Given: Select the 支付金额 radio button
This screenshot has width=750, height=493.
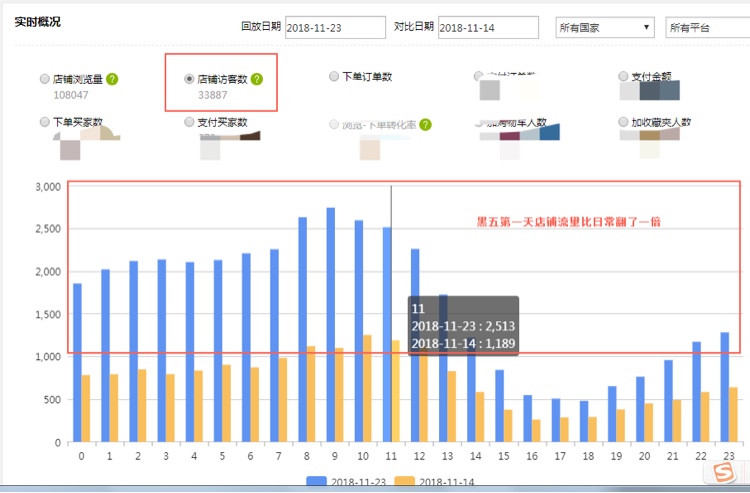Looking at the screenshot, I should (623, 76).
